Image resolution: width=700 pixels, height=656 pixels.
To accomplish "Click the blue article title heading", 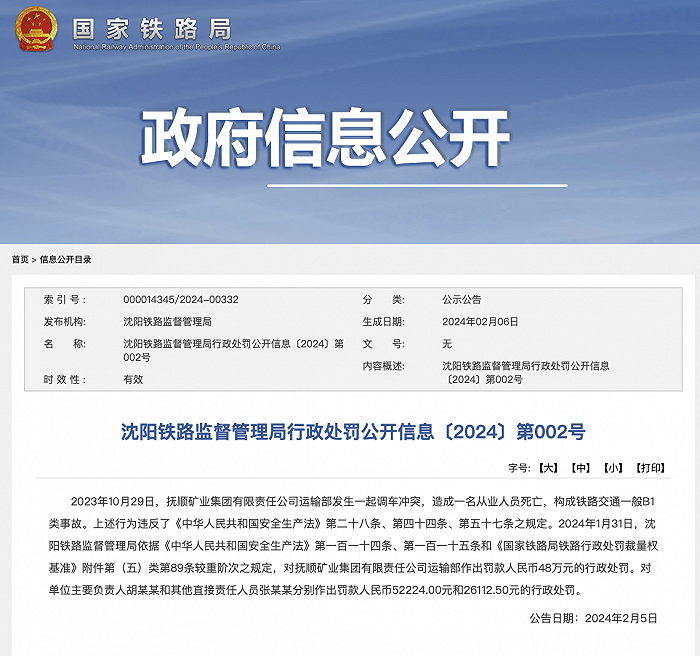I will pos(352,432).
